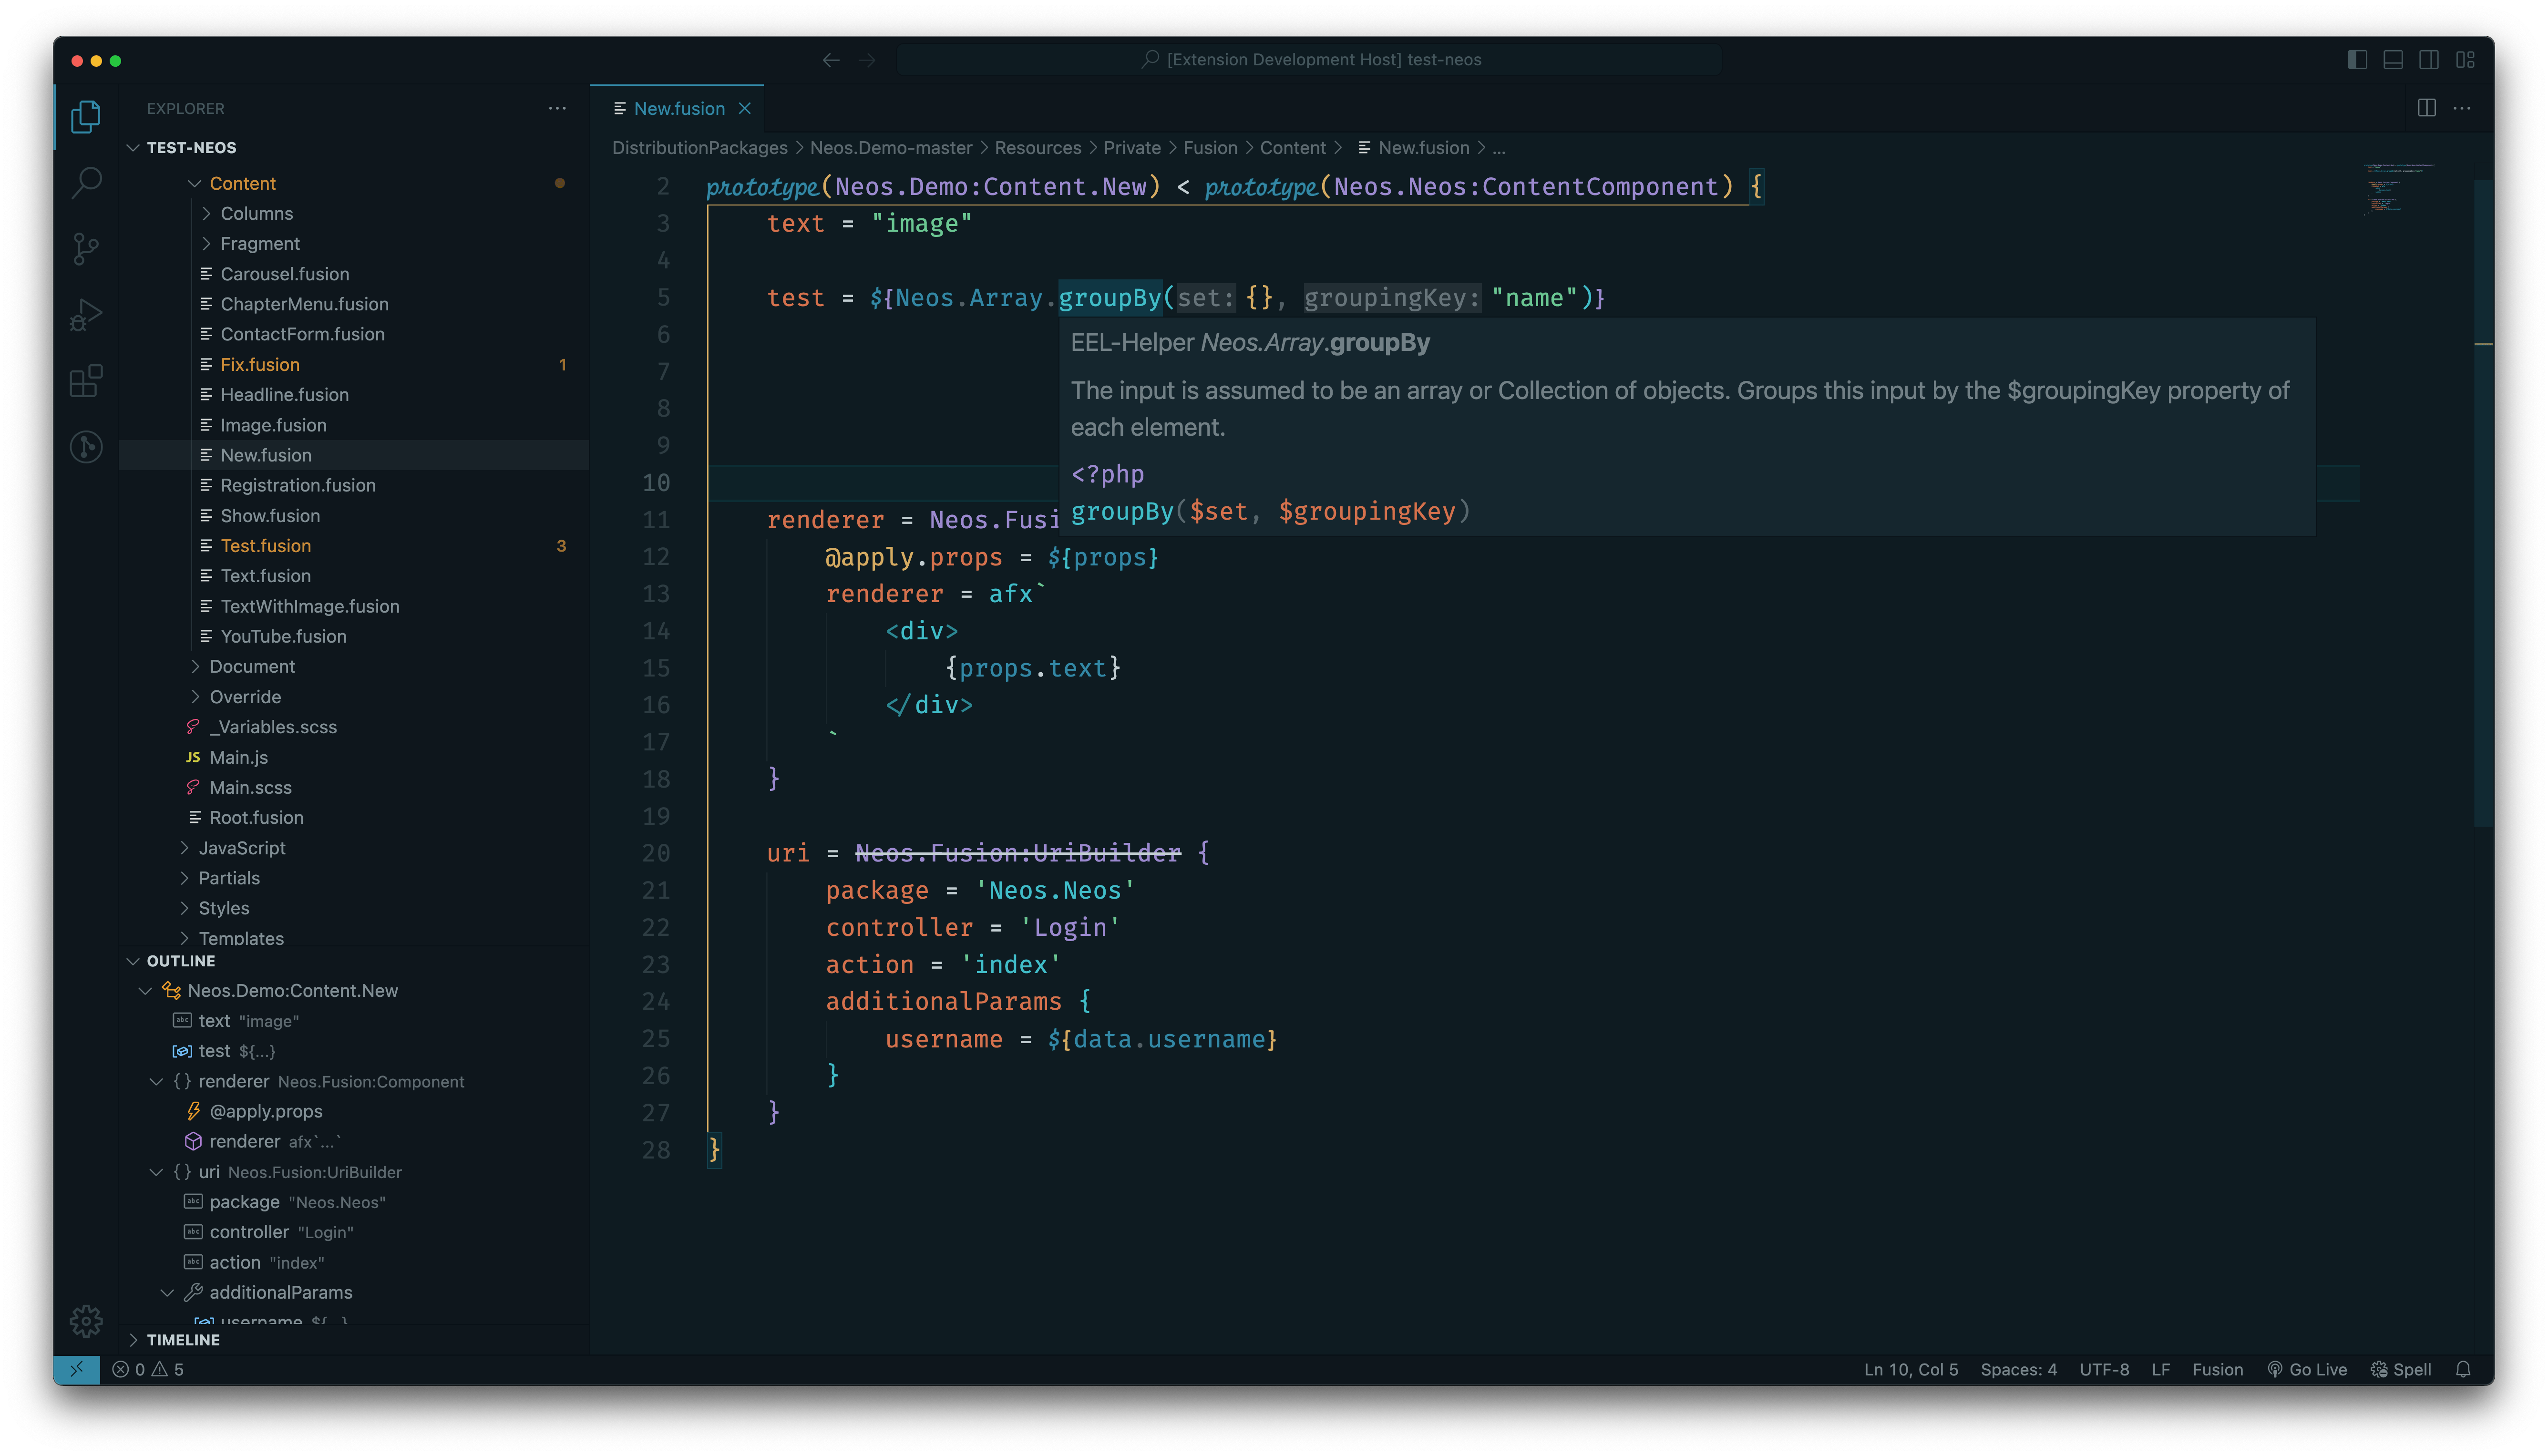Click the remote window status bar icon
This screenshot has height=1456, width=2548.
coord(77,1369)
